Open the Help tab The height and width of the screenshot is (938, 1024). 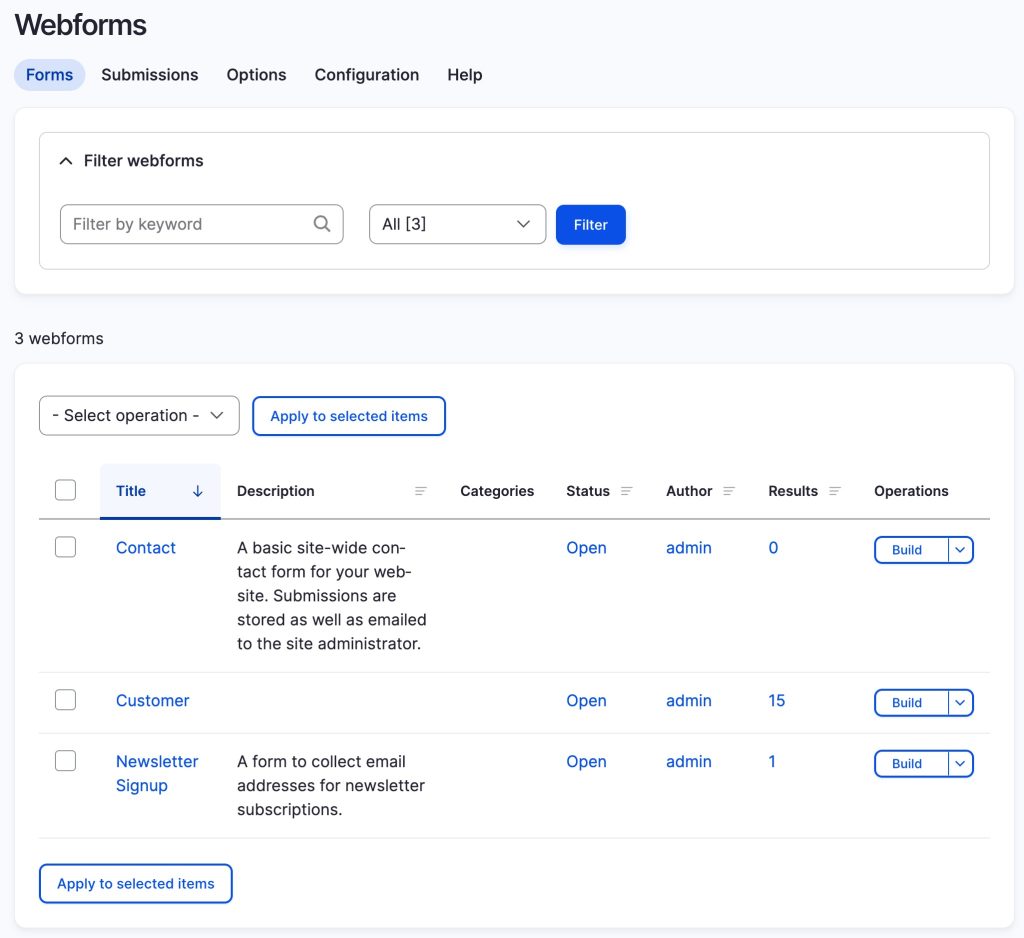pyautogui.click(x=465, y=75)
